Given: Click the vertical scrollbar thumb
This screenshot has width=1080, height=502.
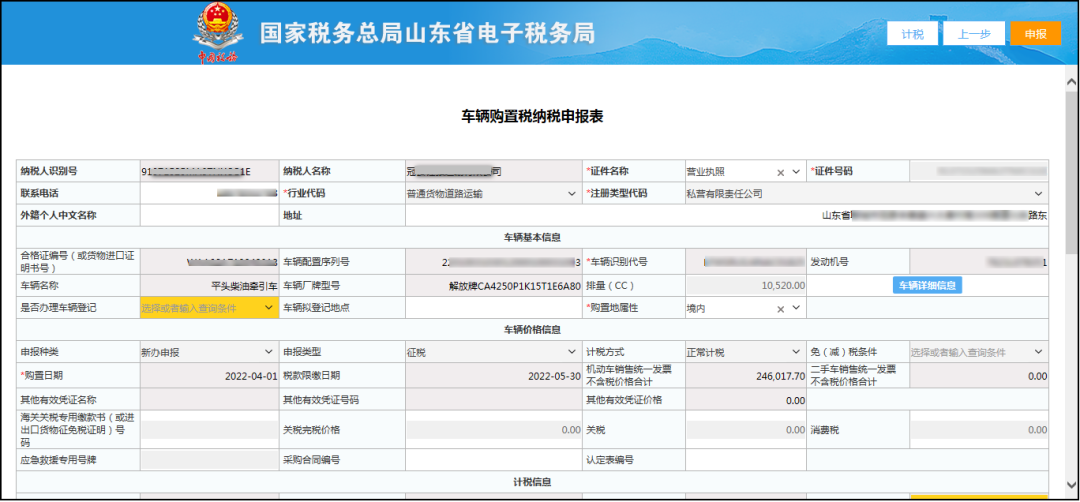Looking at the screenshot, I should click(x=1071, y=173).
